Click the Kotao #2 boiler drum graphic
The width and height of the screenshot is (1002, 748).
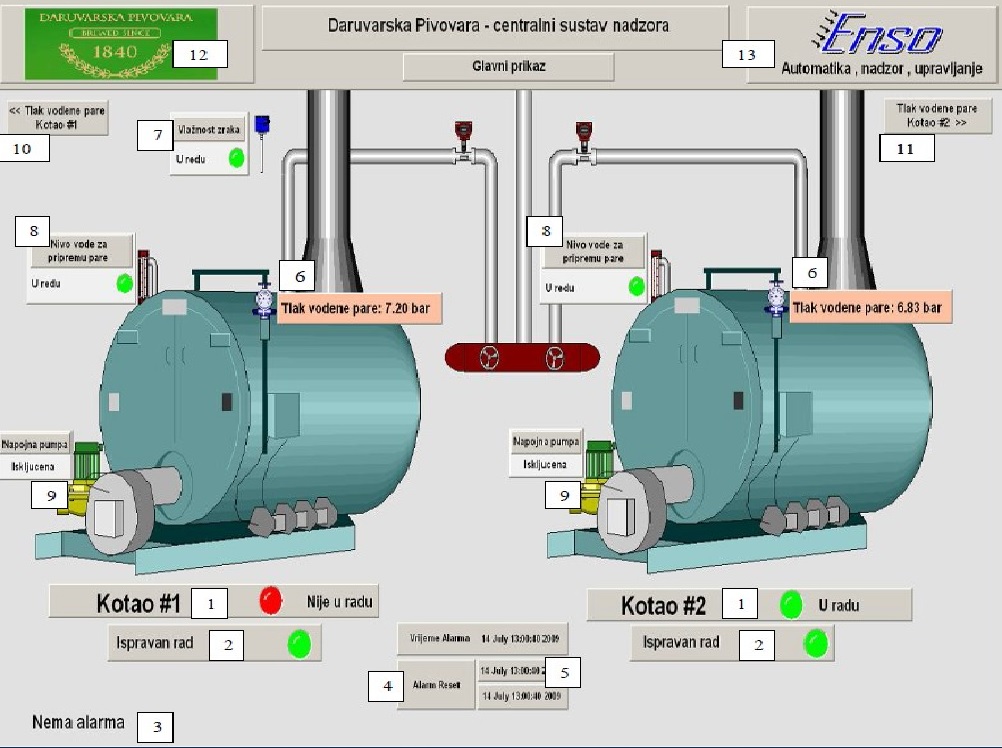tap(773, 409)
